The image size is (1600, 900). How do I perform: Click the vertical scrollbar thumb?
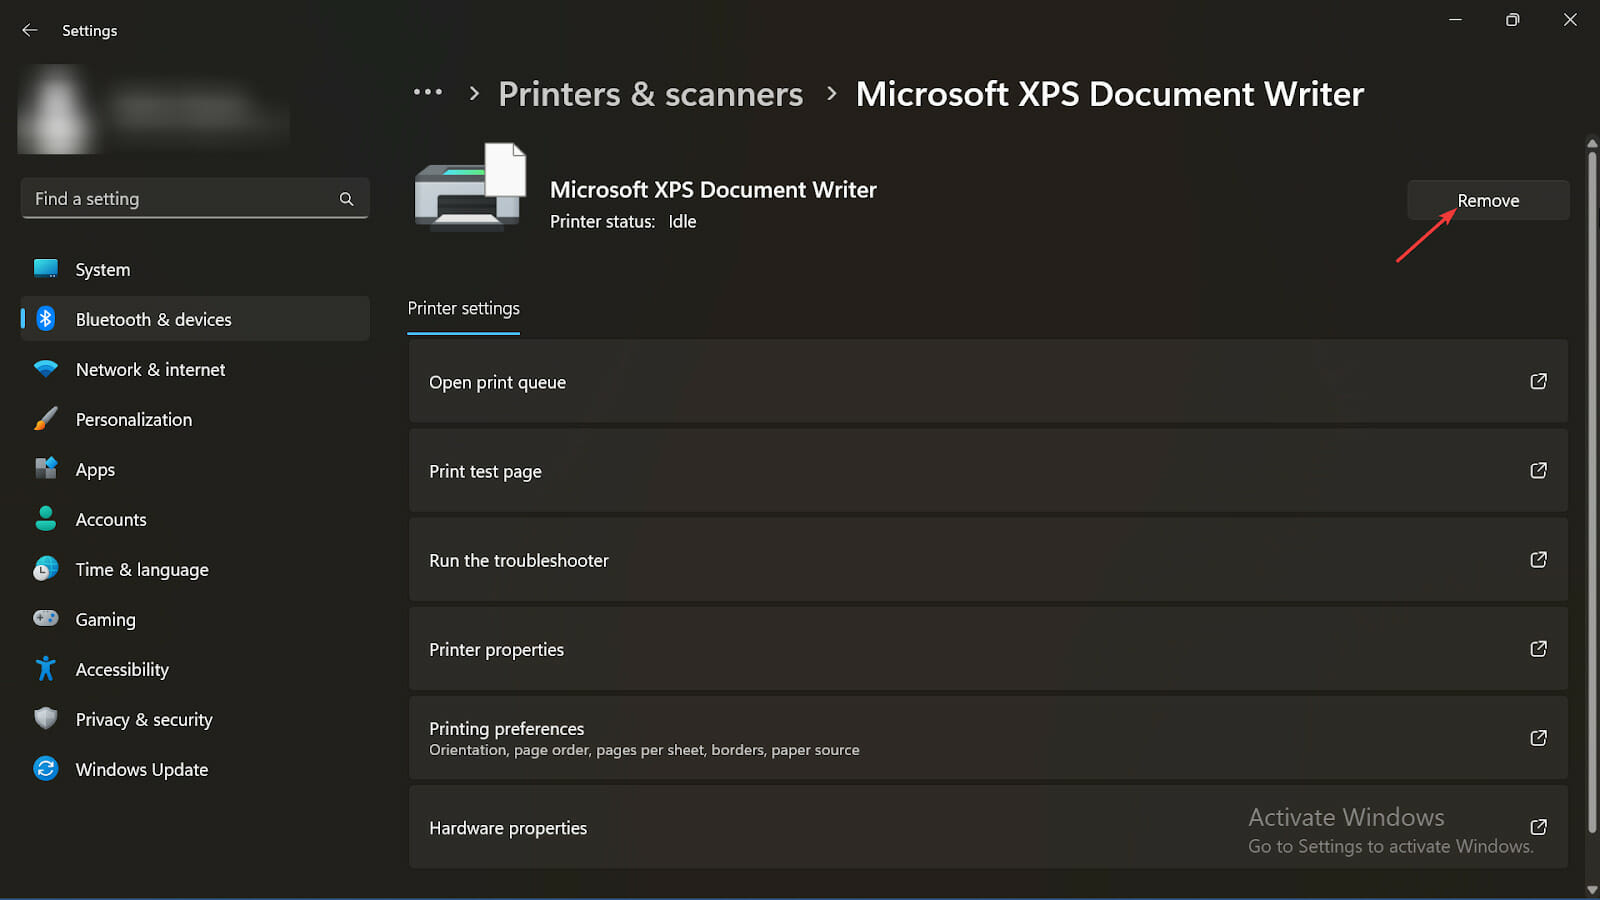tap(1592, 490)
